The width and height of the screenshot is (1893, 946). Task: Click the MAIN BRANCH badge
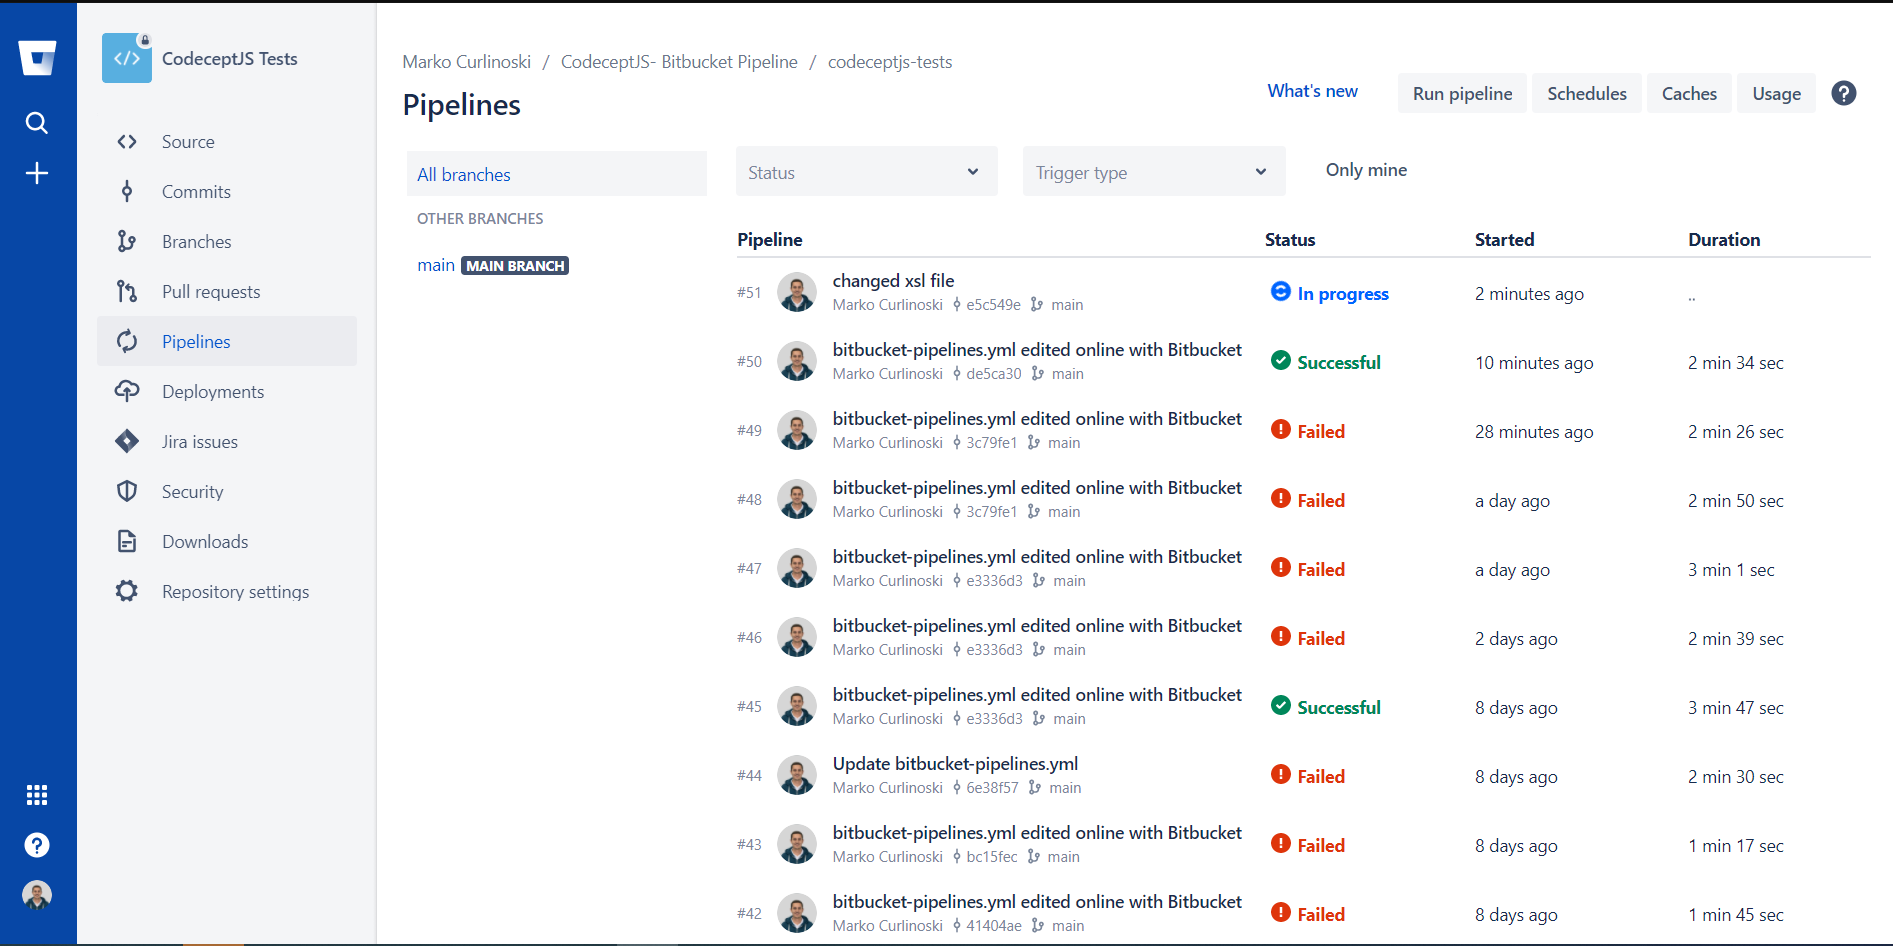tap(515, 266)
